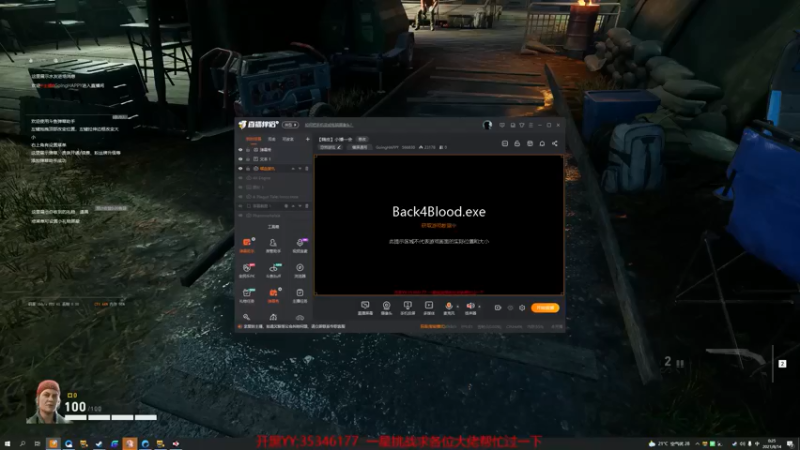Viewport: 800px width, 450px height.
Task: Click the lock-shaped icon above the preview
Action: [x=517, y=143]
